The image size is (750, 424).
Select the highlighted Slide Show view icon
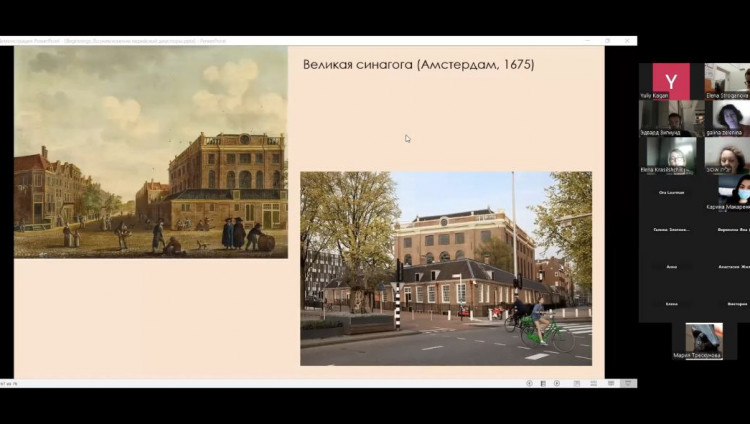[628, 383]
